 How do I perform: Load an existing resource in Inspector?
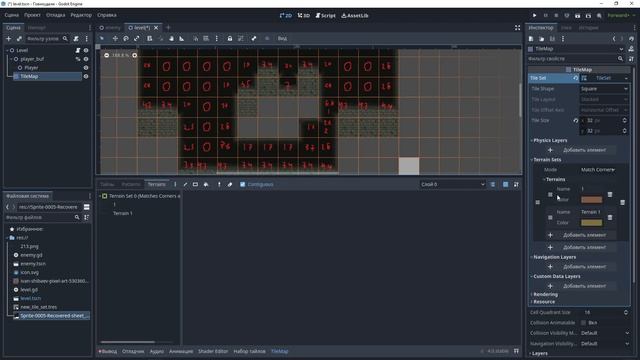point(541,39)
